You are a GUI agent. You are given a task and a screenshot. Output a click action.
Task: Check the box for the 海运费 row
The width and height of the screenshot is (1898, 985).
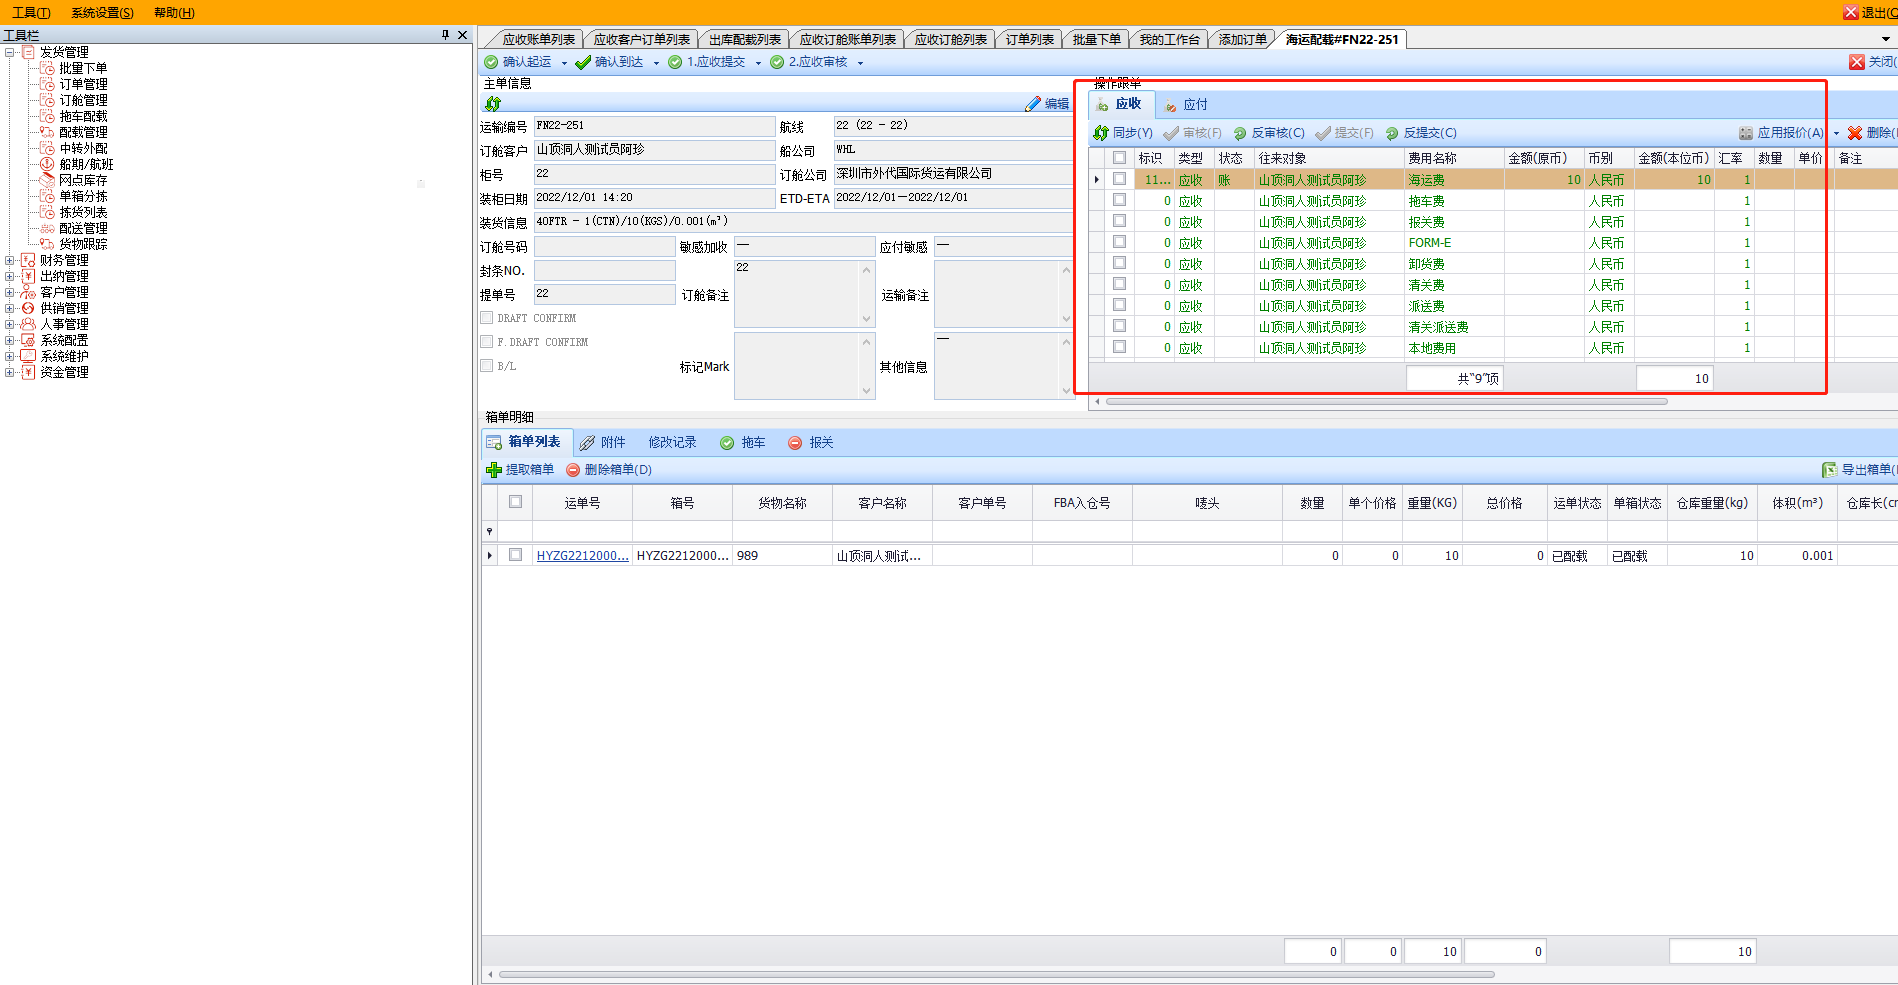tap(1119, 180)
